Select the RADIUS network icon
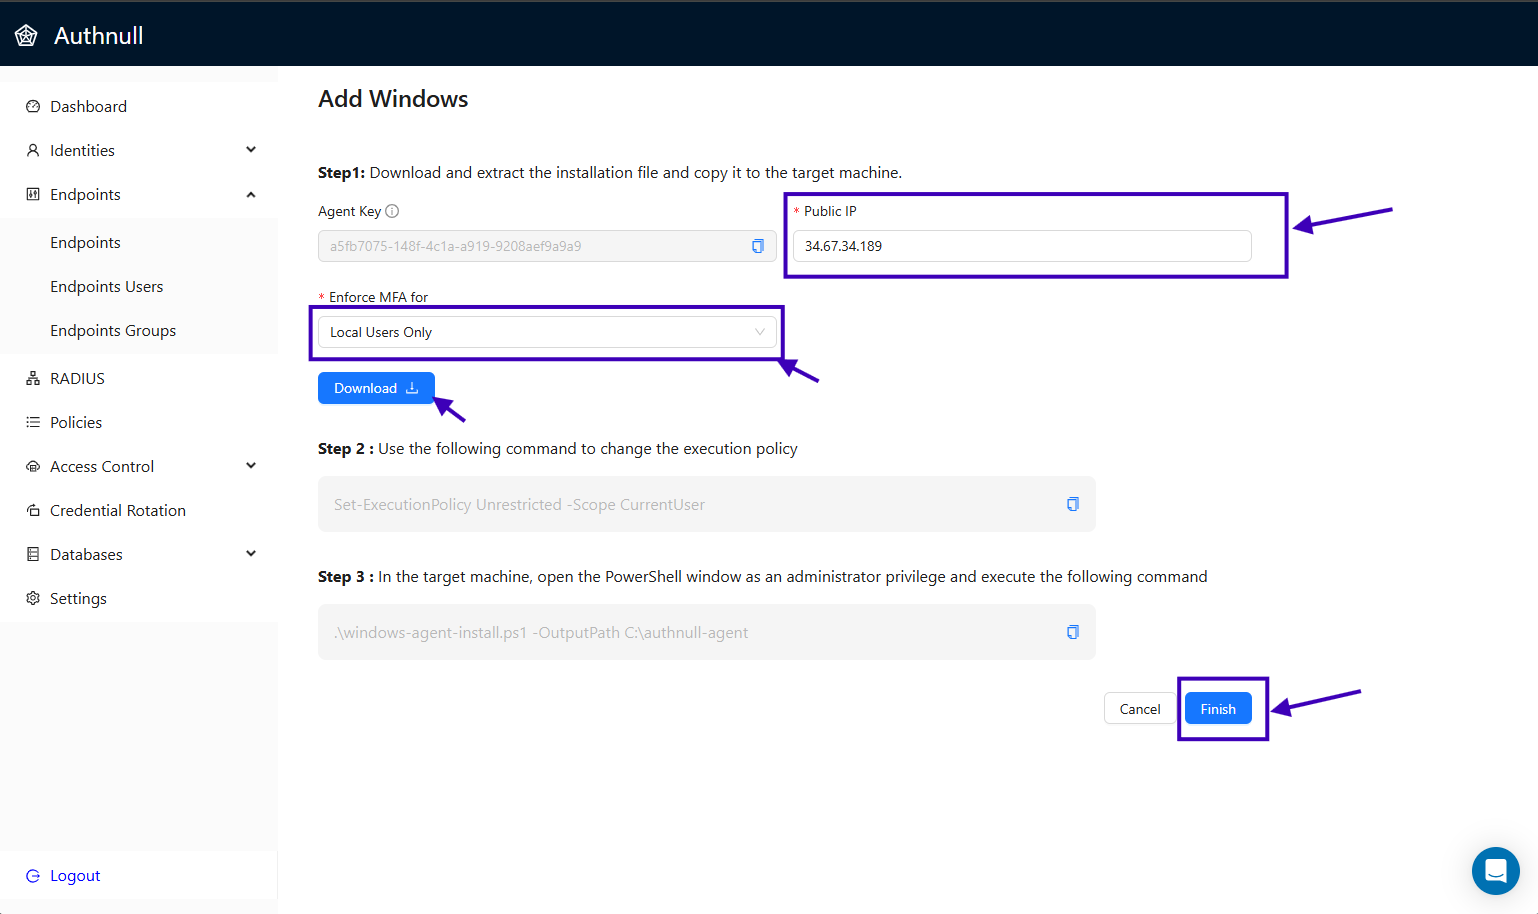1538x914 pixels. (x=33, y=378)
